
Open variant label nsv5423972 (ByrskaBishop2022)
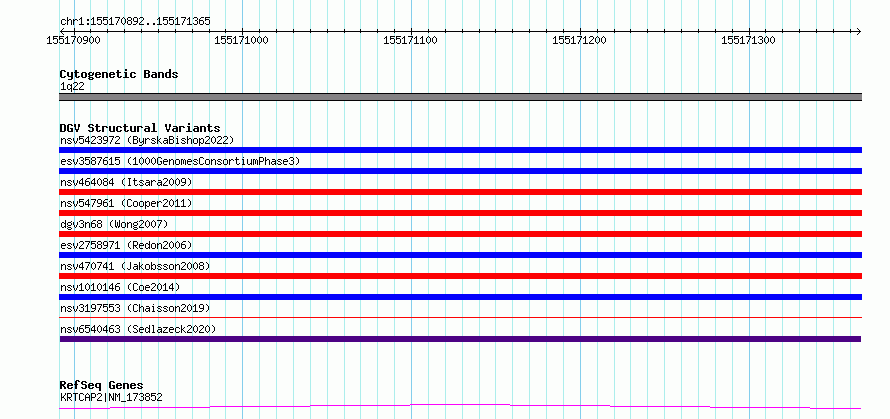(x=147, y=140)
